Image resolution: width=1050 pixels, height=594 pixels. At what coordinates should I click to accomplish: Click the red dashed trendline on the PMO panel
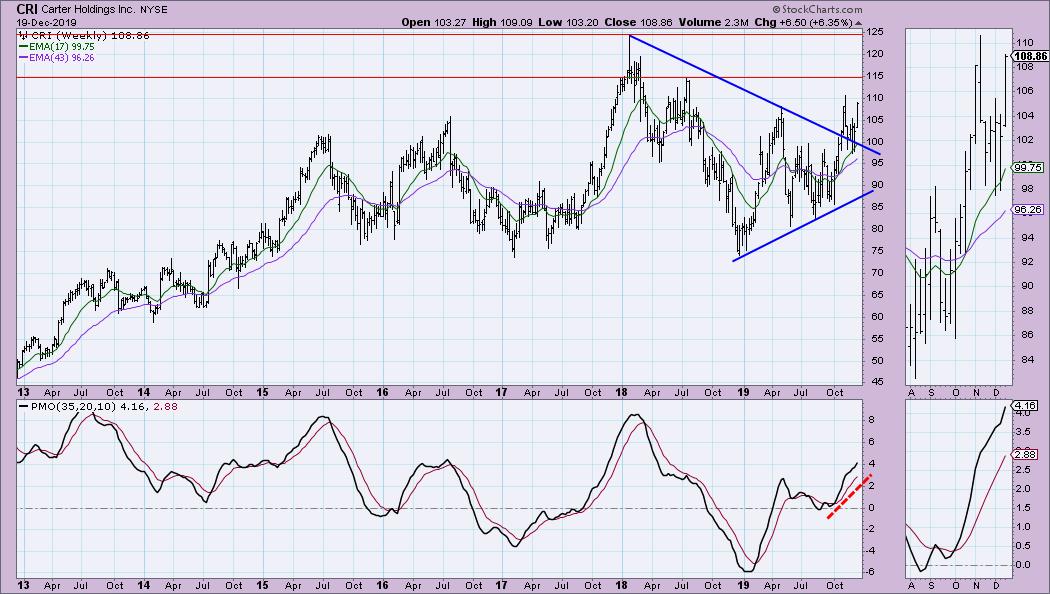tap(849, 496)
